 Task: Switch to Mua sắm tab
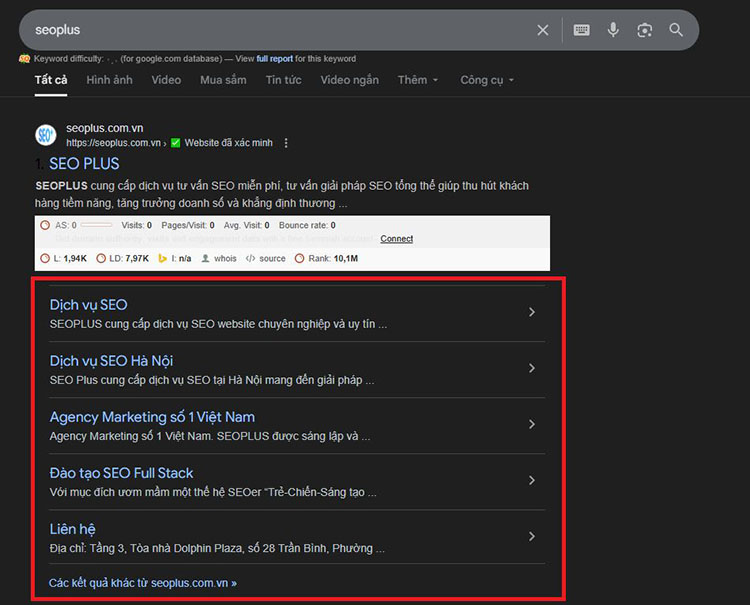click(223, 80)
